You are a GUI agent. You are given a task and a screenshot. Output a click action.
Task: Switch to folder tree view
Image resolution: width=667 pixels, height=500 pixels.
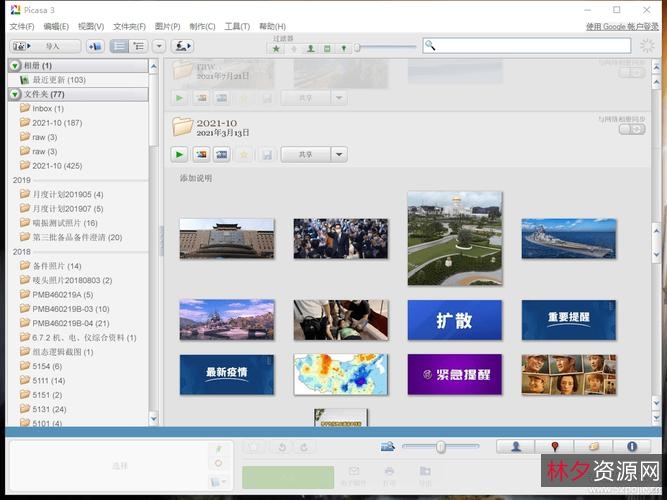138,46
